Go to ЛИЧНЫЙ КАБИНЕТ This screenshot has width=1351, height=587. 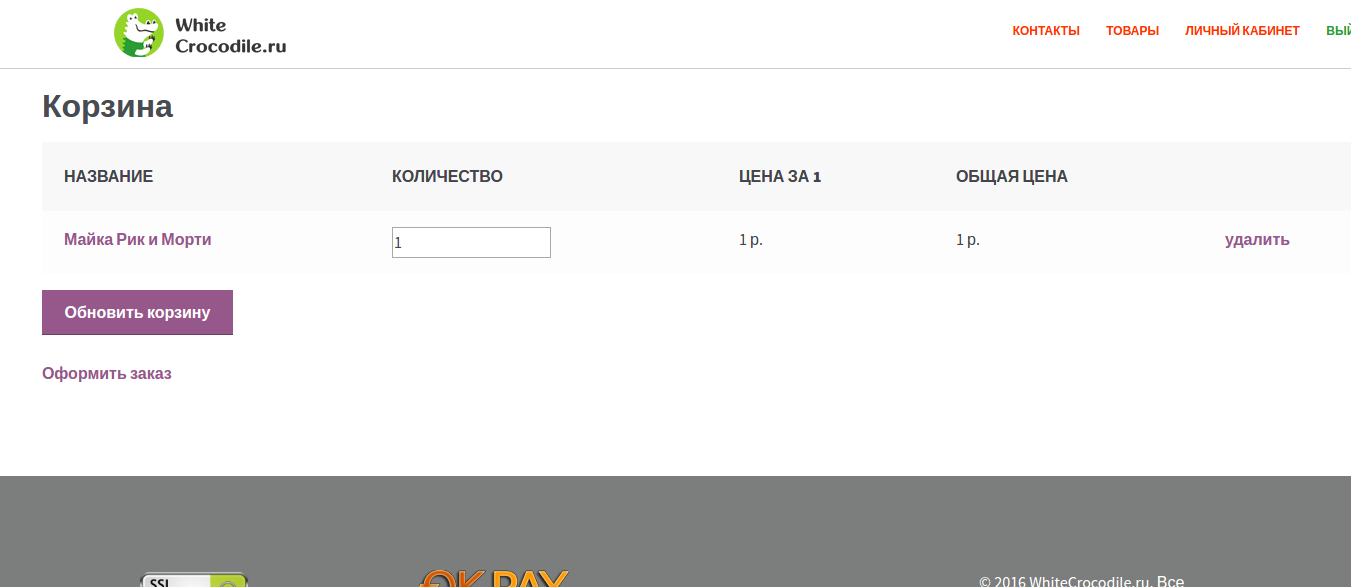coord(1242,31)
